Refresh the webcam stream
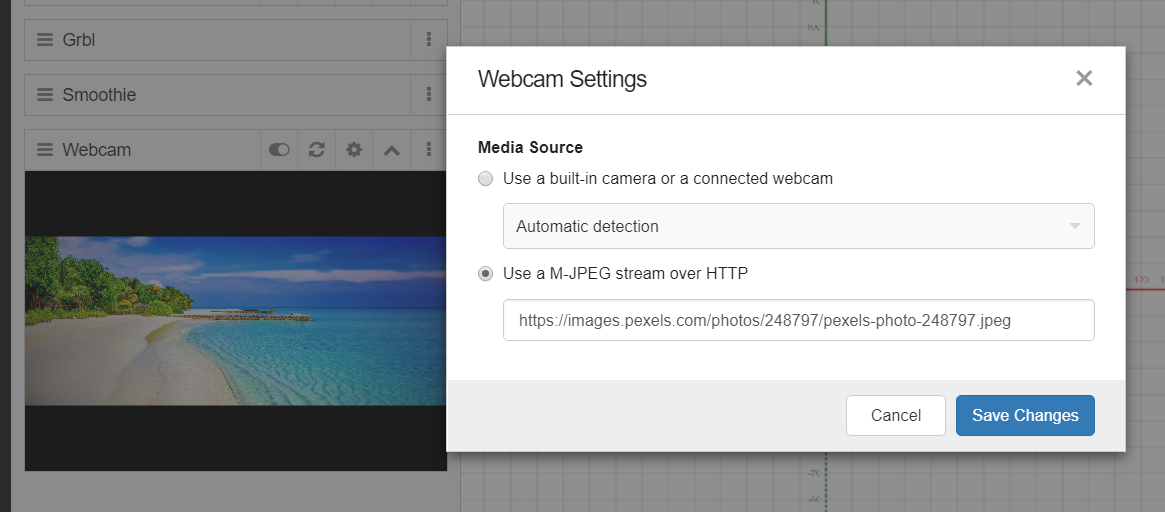The height and width of the screenshot is (512, 1165). [x=316, y=150]
